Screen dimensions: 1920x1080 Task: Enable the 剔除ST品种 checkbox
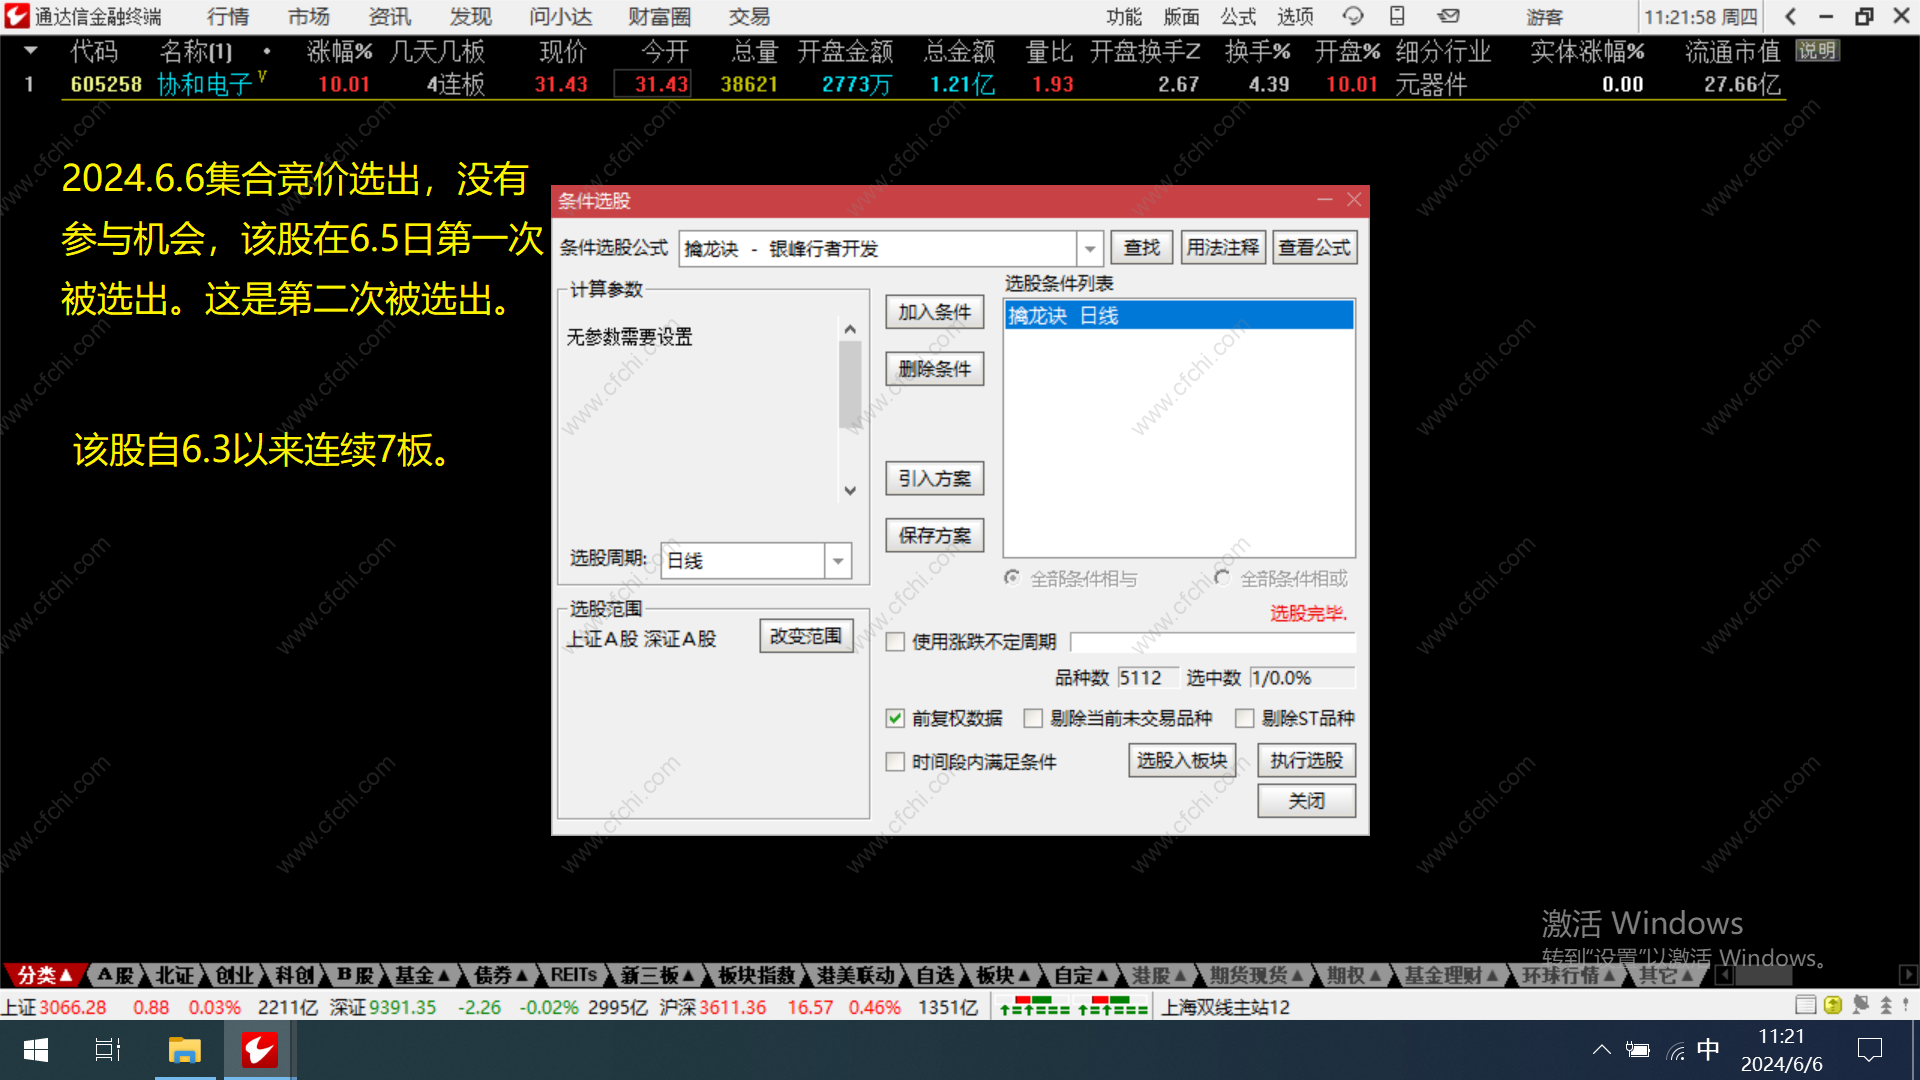pyautogui.click(x=1245, y=718)
